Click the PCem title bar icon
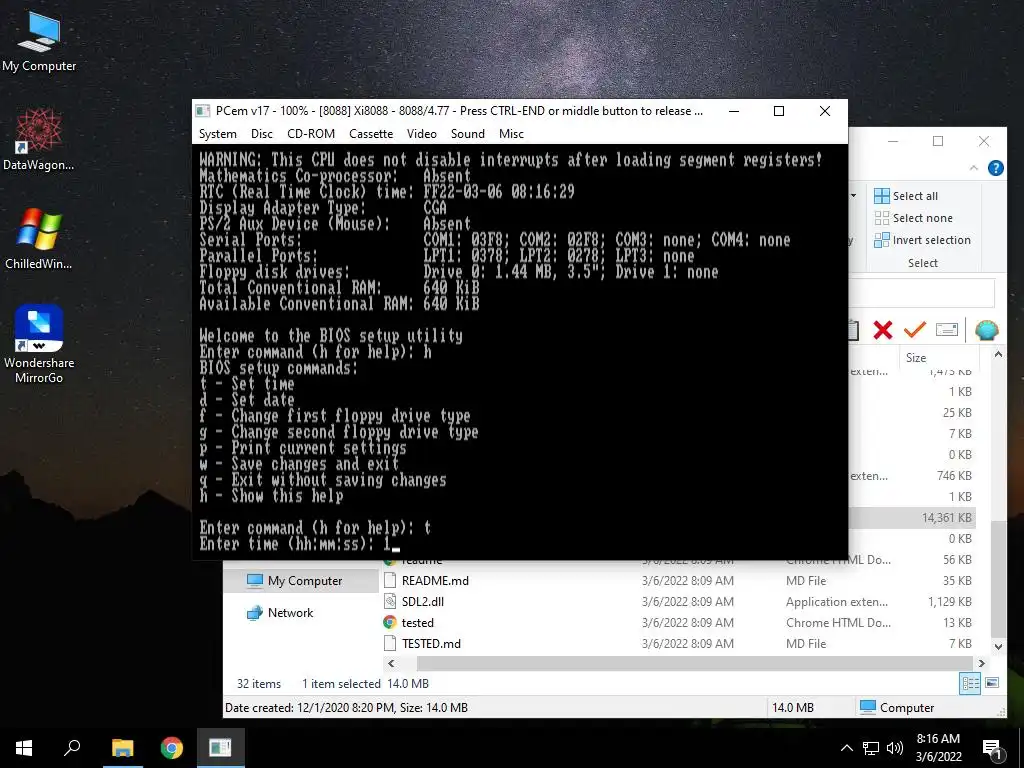The width and height of the screenshot is (1024, 768). pos(203,111)
